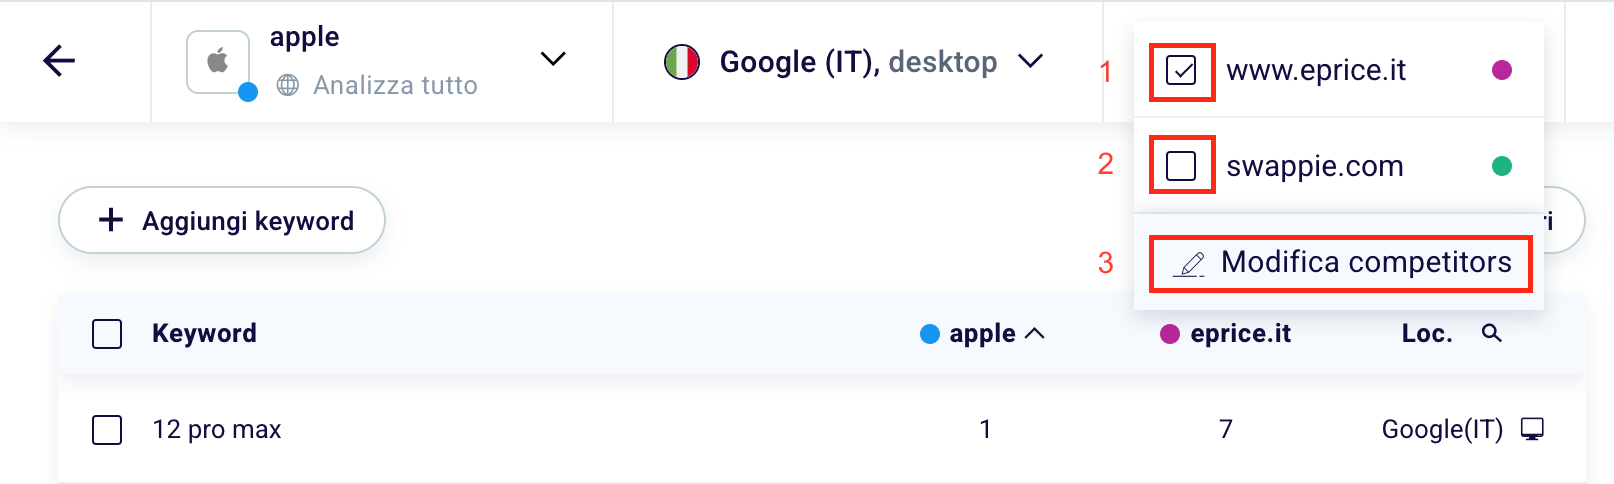Click the plus icon in Aggiungi keyword
This screenshot has width=1614, height=484.
pyautogui.click(x=111, y=220)
